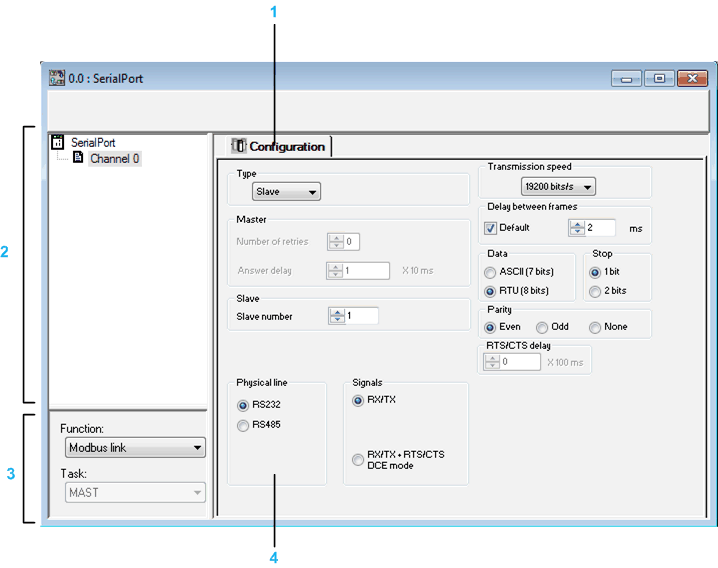Expand the Function dropdown showing Modbus link
Viewport: 718px width, 568px height.
pos(133,447)
